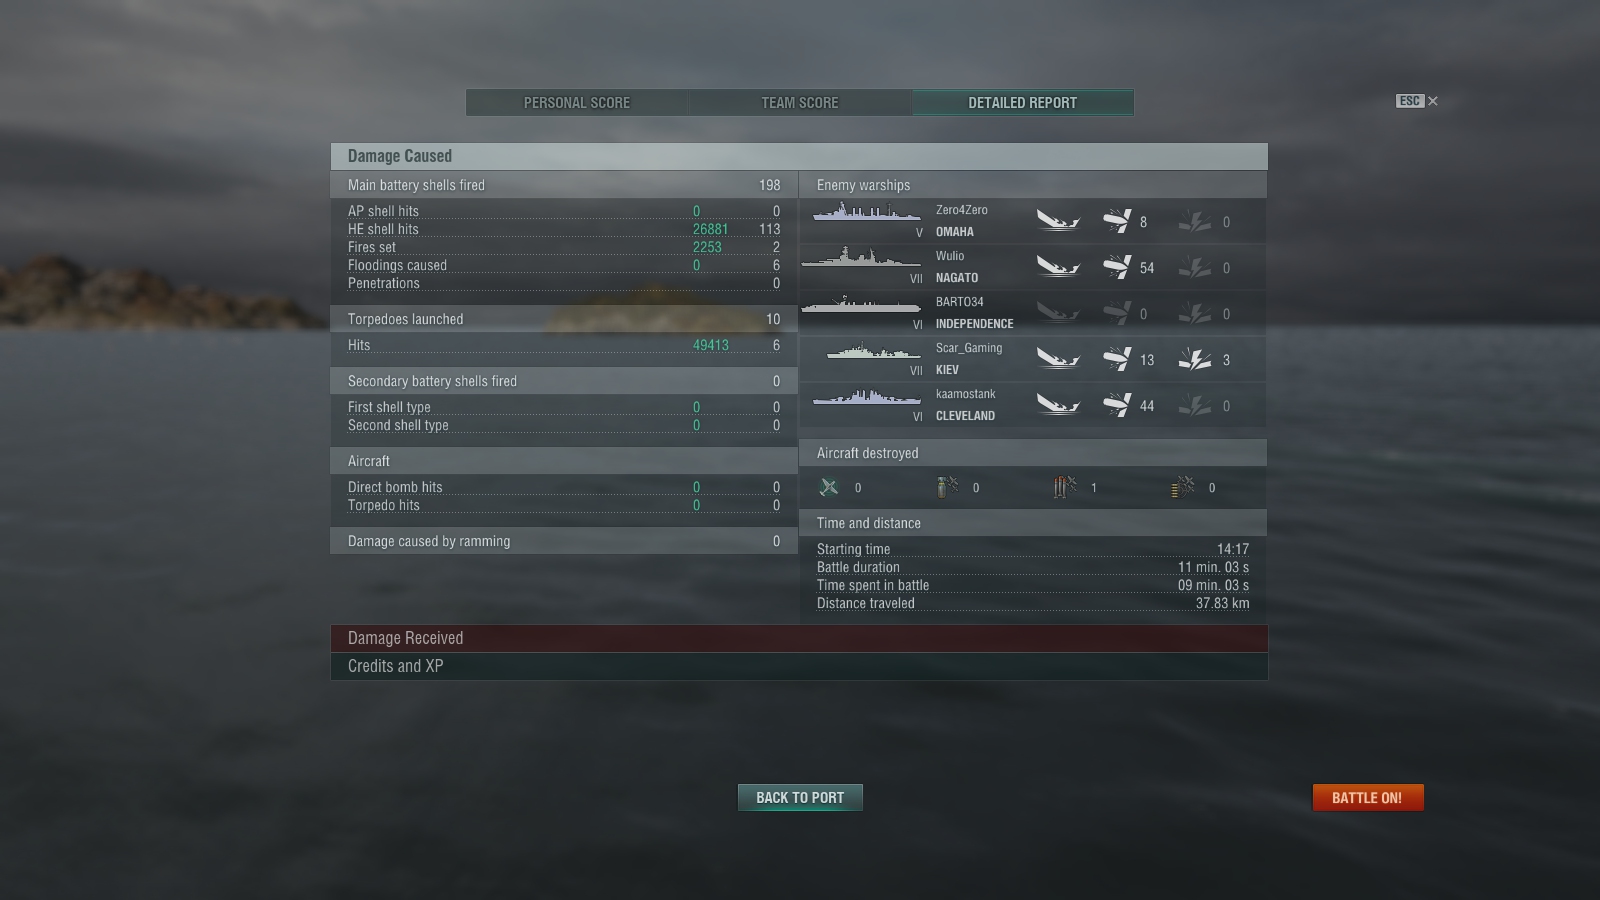
Task: Click the Kiev ship sunk icon
Action: (1058, 359)
